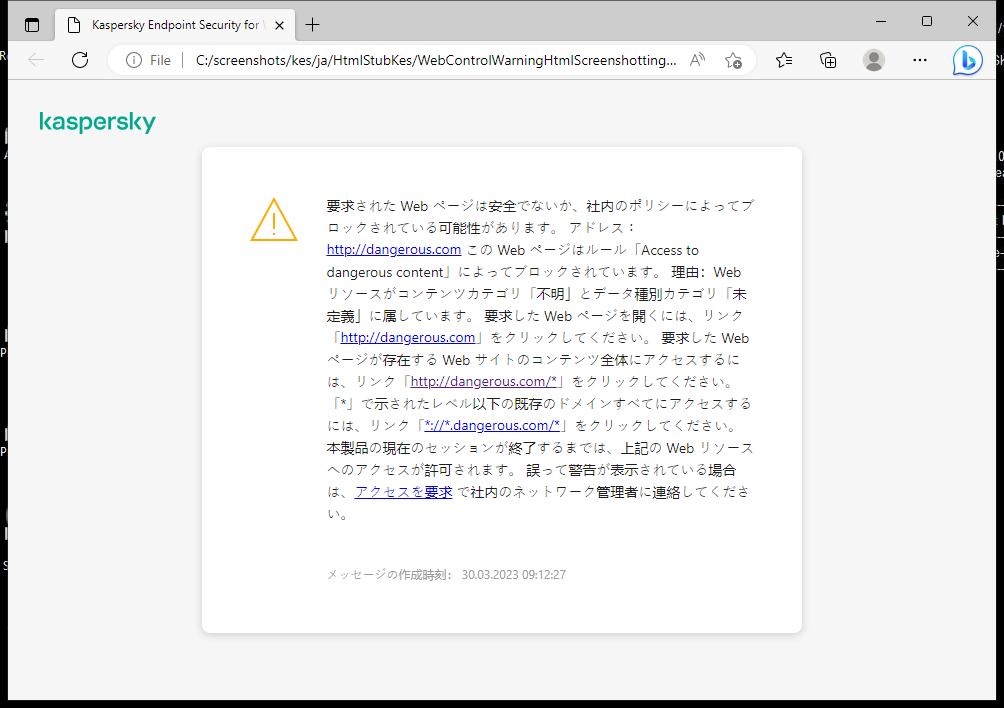The image size is (1004, 708).
Task: Click the Kaspersky logo
Action: [97, 122]
